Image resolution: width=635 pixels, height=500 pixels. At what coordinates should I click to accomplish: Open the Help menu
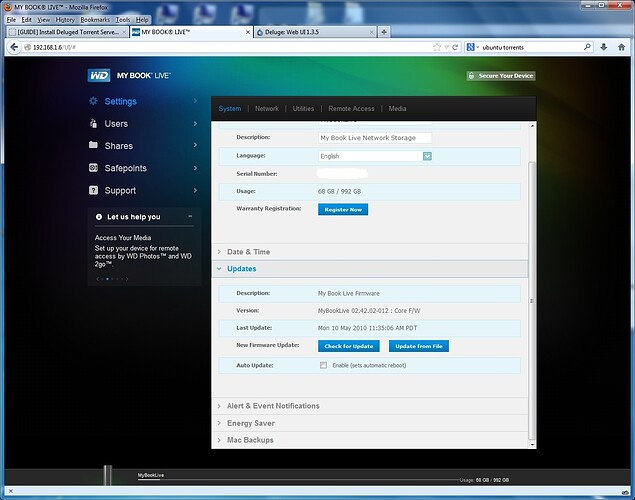pos(142,20)
